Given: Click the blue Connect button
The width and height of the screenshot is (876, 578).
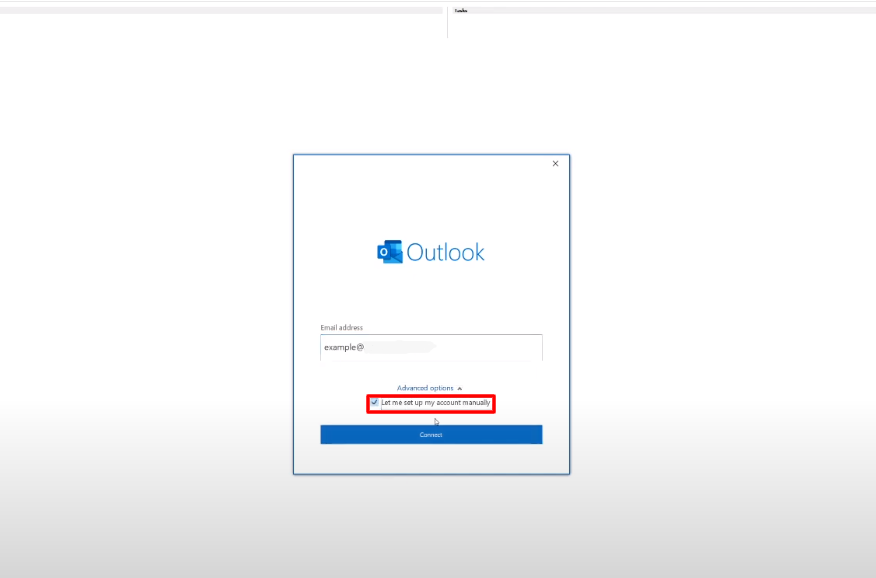Looking at the screenshot, I should 431,434.
